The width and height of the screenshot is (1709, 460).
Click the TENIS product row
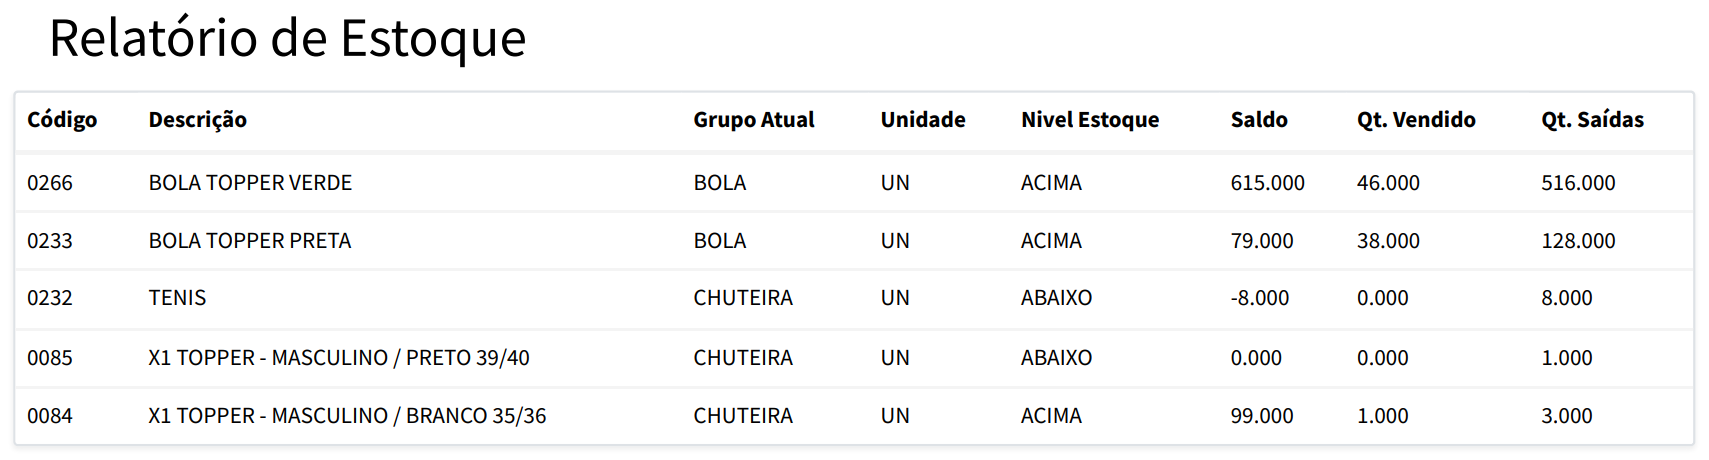(x=177, y=298)
